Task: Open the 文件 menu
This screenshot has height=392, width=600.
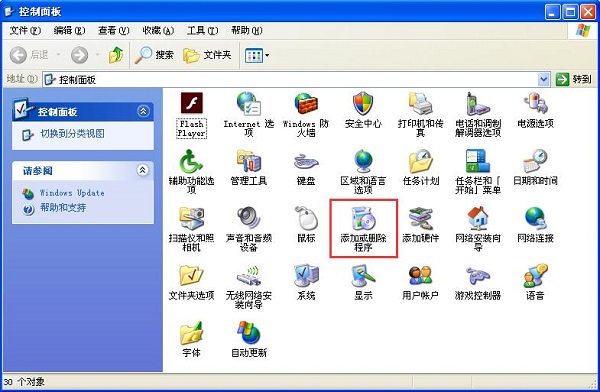Action: point(25,30)
